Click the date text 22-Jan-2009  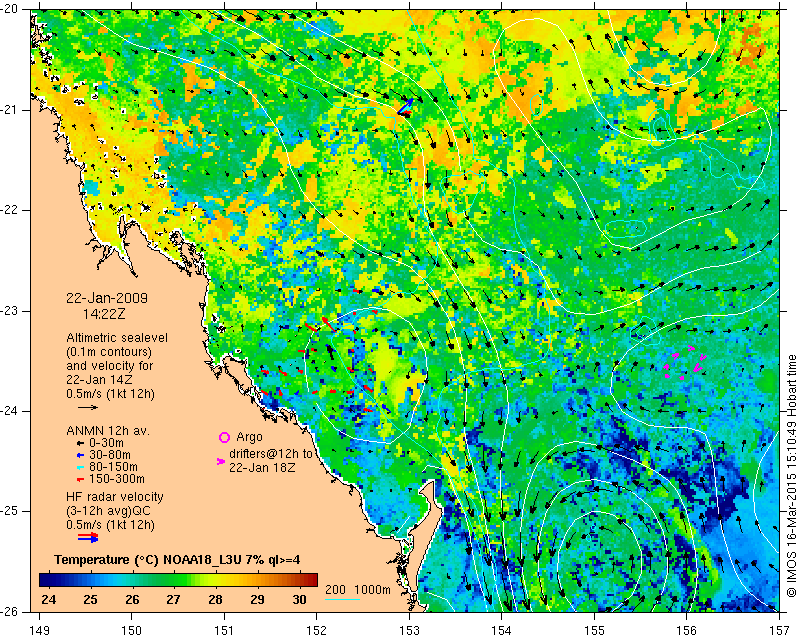pos(107,298)
